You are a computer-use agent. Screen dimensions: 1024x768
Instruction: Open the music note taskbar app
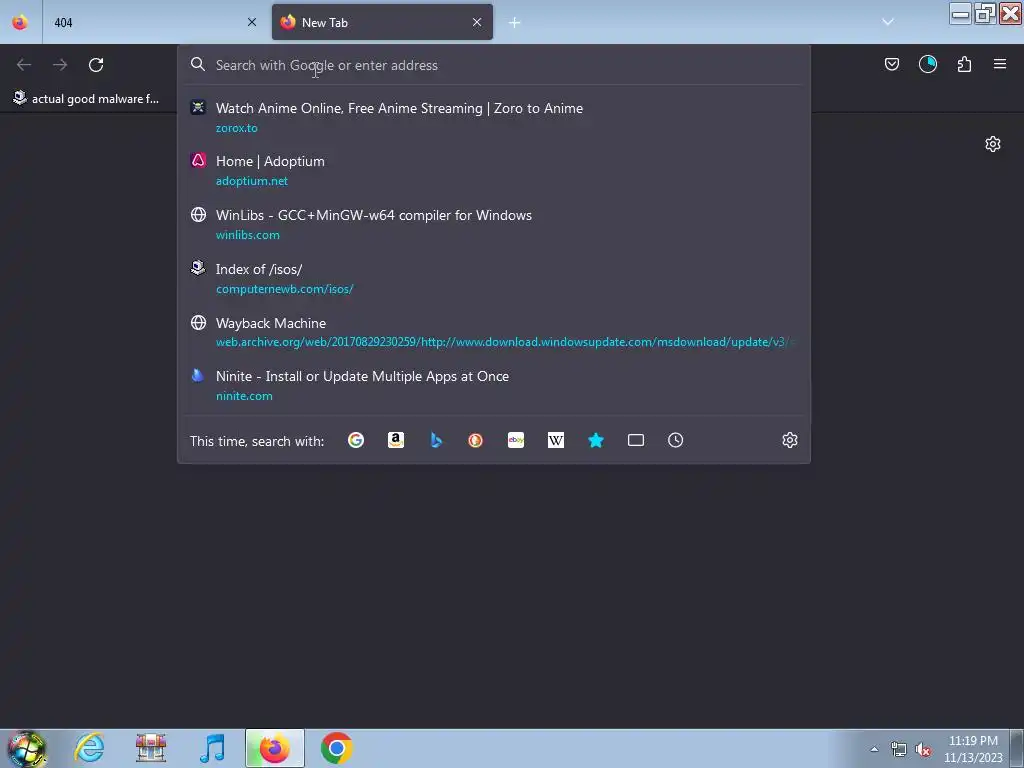tap(212, 748)
